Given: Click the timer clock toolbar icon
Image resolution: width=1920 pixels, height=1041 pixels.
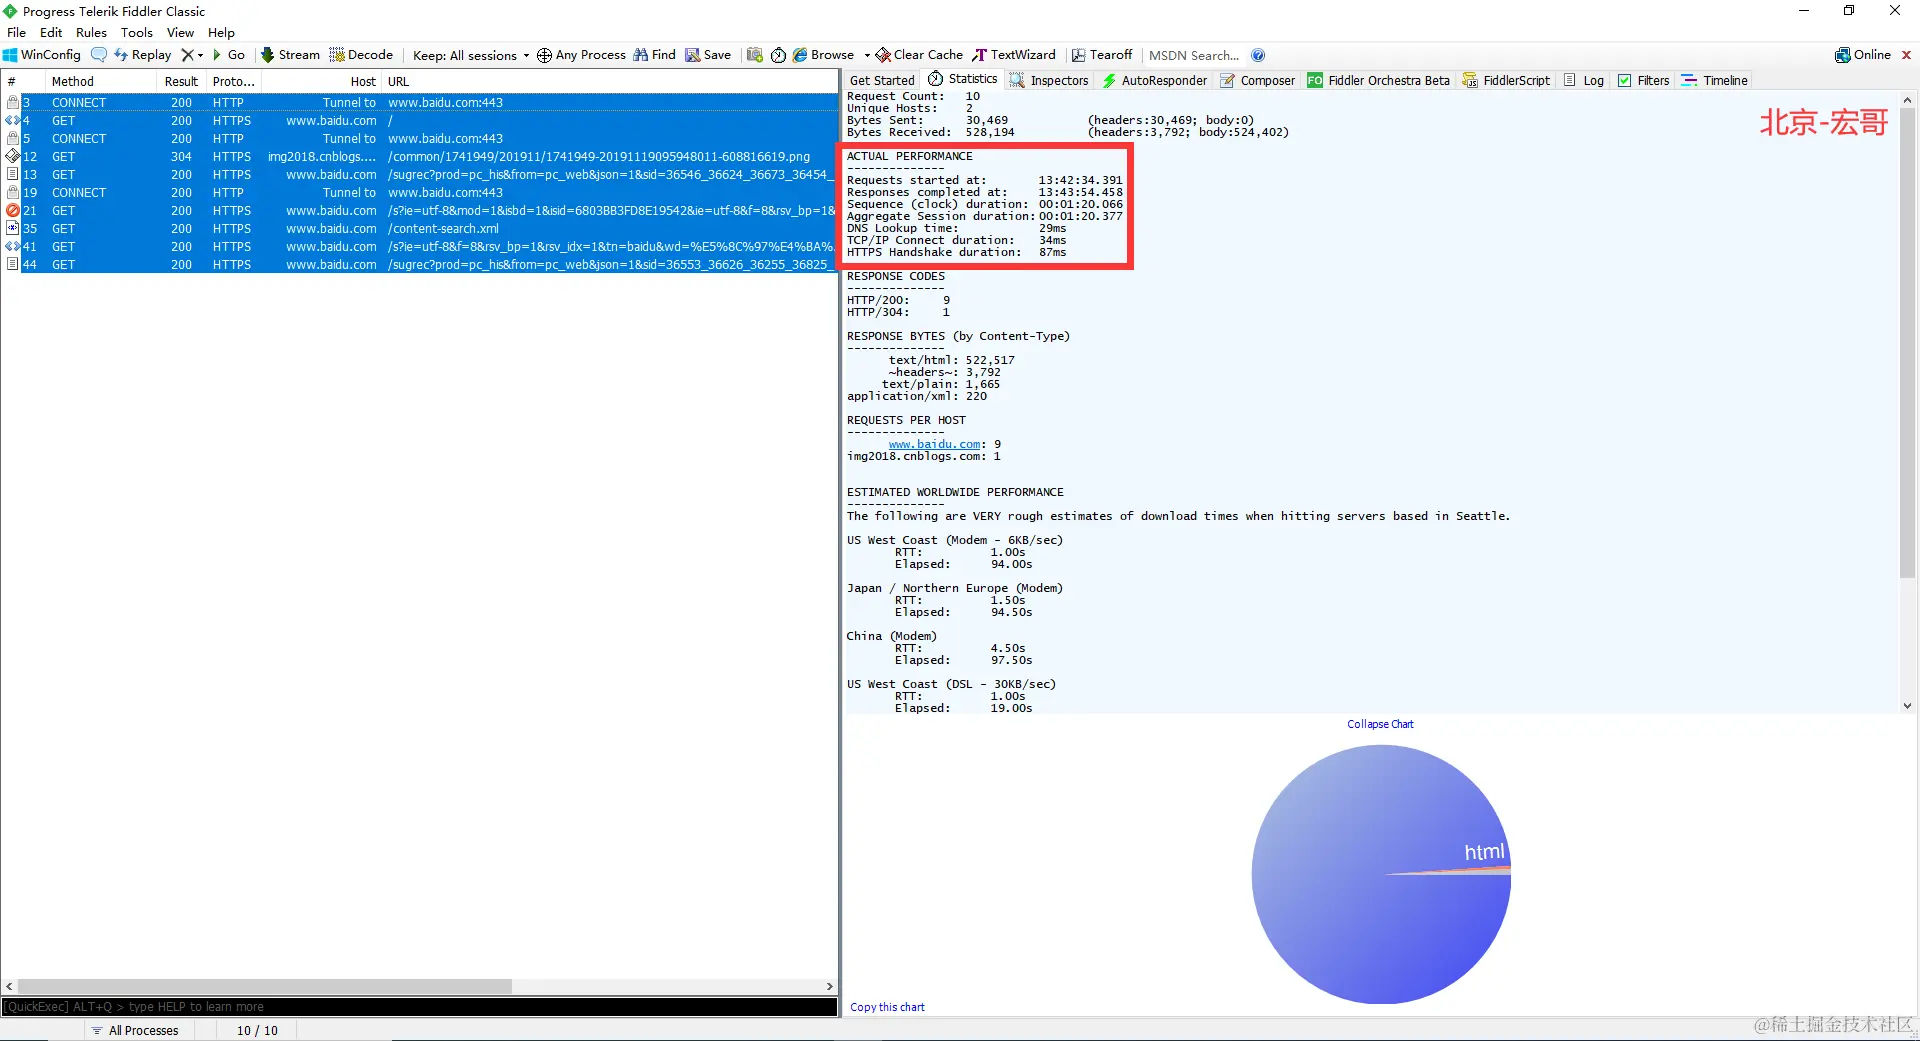Looking at the screenshot, I should [x=778, y=55].
